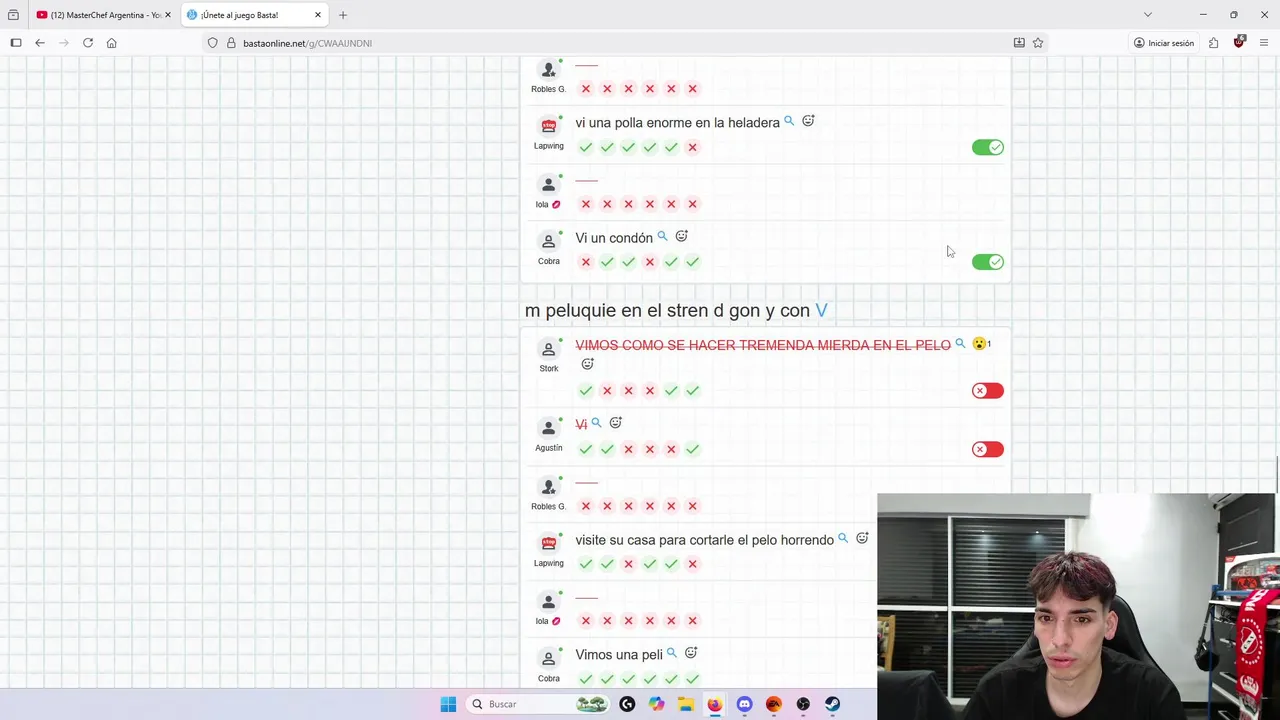Screen dimensions: 1280x720
Task: Open the browser home page
Action: [x=112, y=43]
